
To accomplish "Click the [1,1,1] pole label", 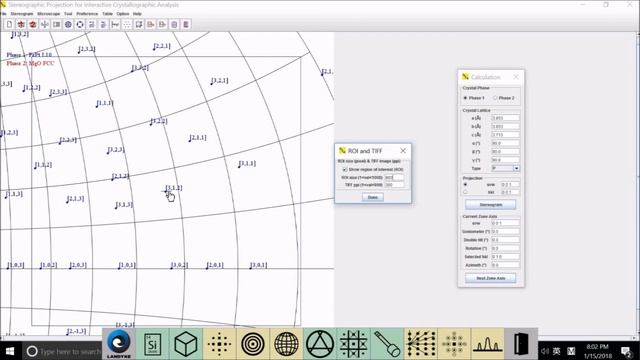I will [104, 103].
